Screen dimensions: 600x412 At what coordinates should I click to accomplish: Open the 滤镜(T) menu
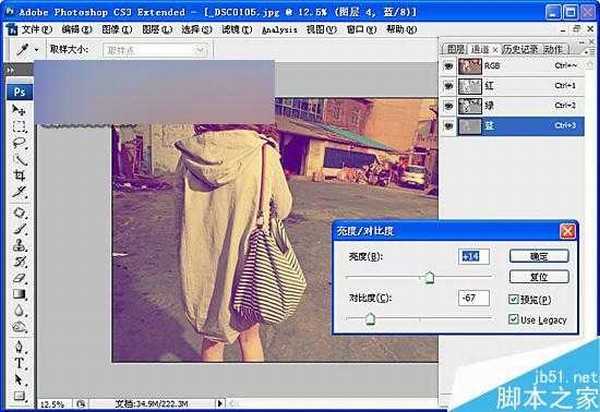tap(237, 29)
